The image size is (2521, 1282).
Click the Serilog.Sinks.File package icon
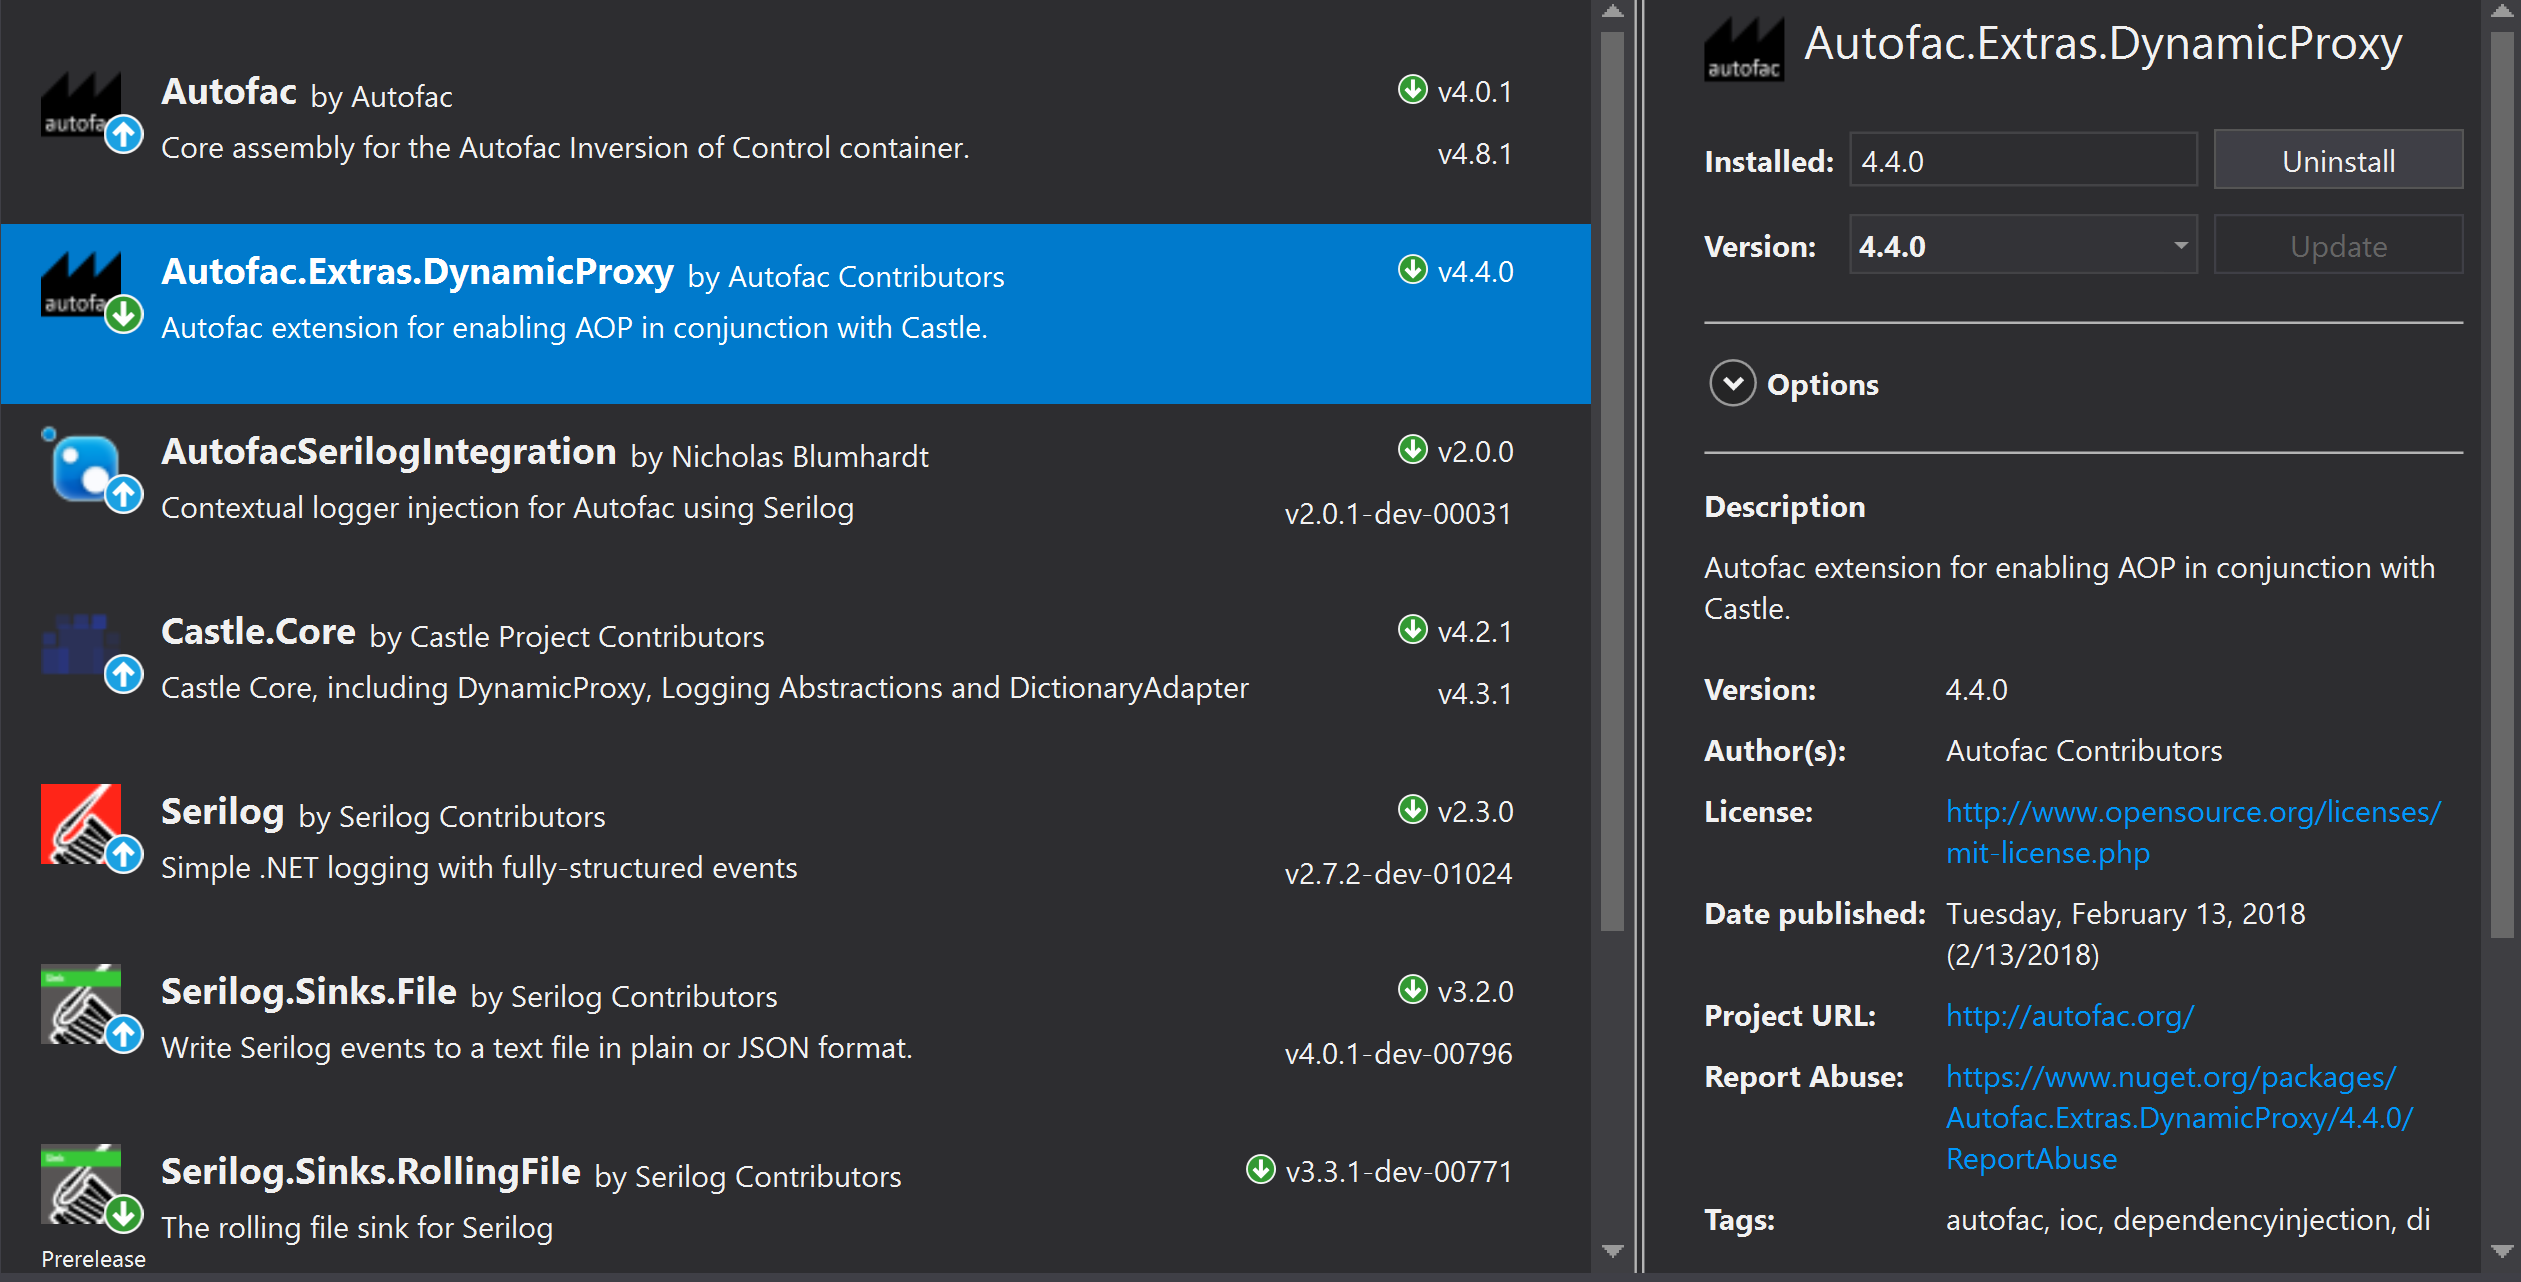click(80, 1004)
